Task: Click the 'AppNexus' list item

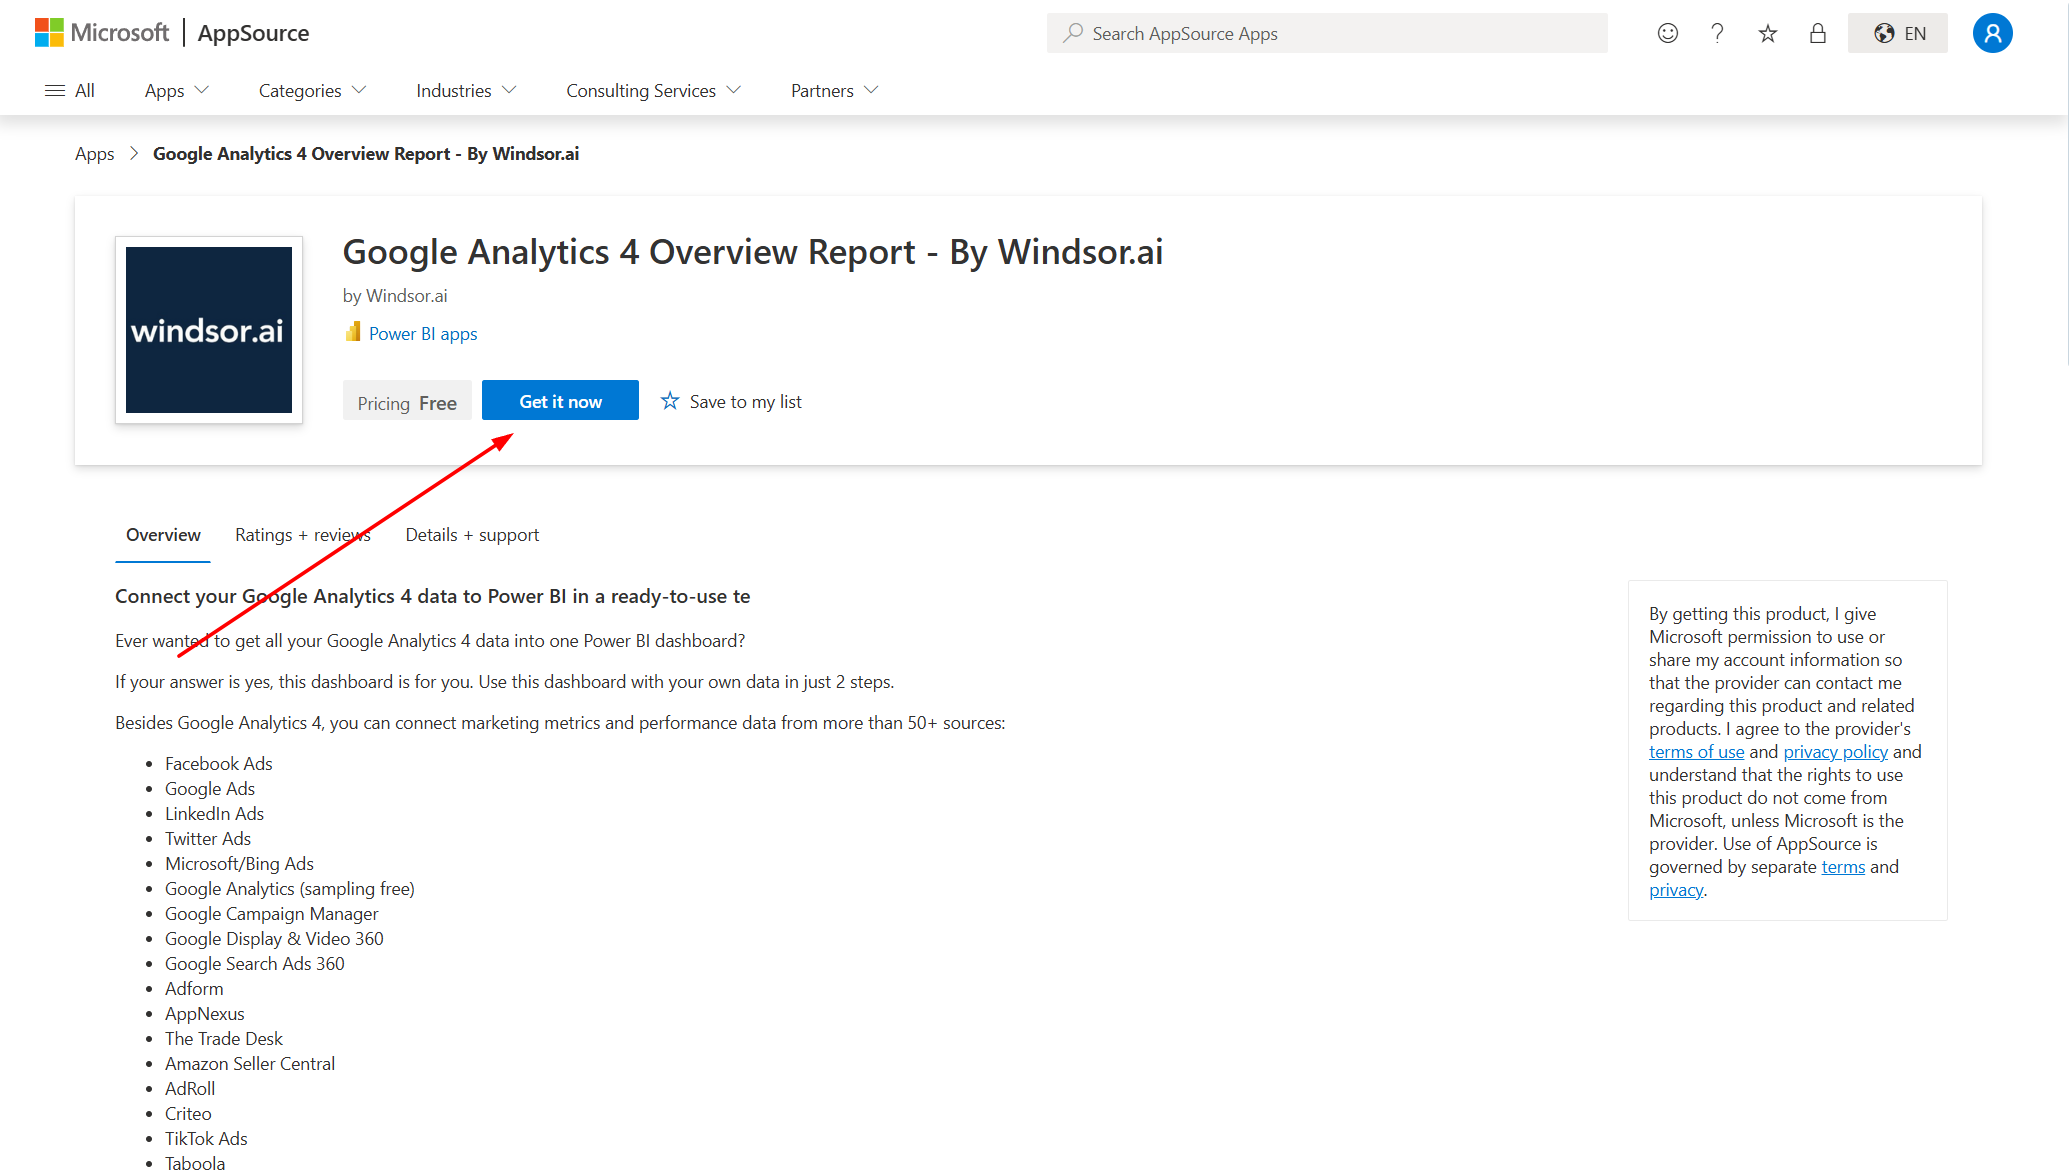Action: click(x=205, y=1014)
